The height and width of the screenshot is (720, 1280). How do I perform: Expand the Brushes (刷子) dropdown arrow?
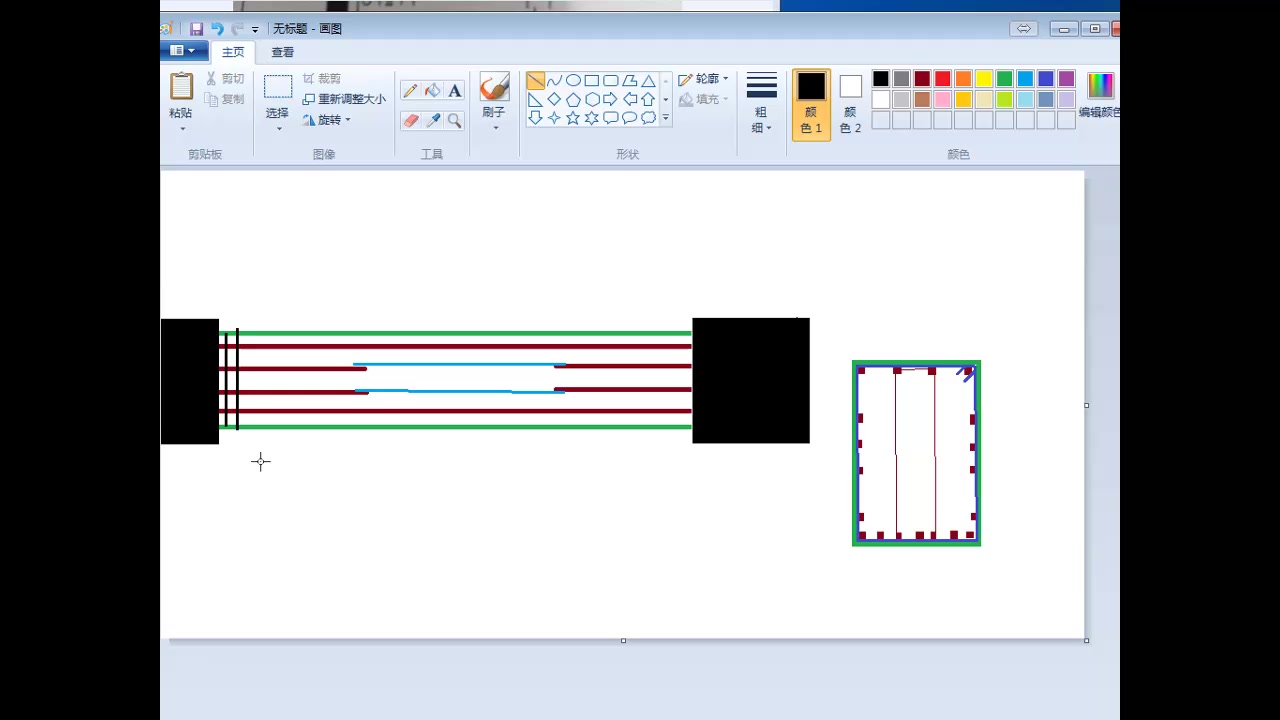click(495, 128)
